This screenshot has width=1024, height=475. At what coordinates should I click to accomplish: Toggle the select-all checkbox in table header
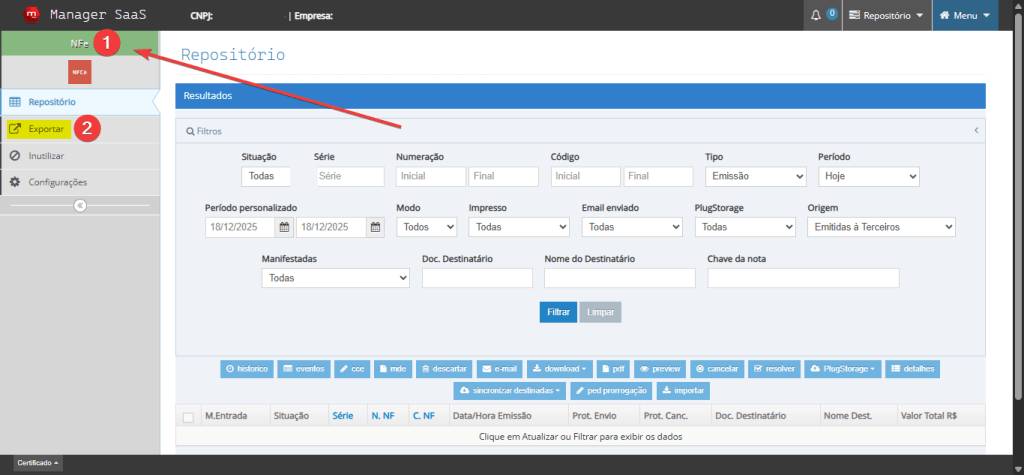pos(188,416)
